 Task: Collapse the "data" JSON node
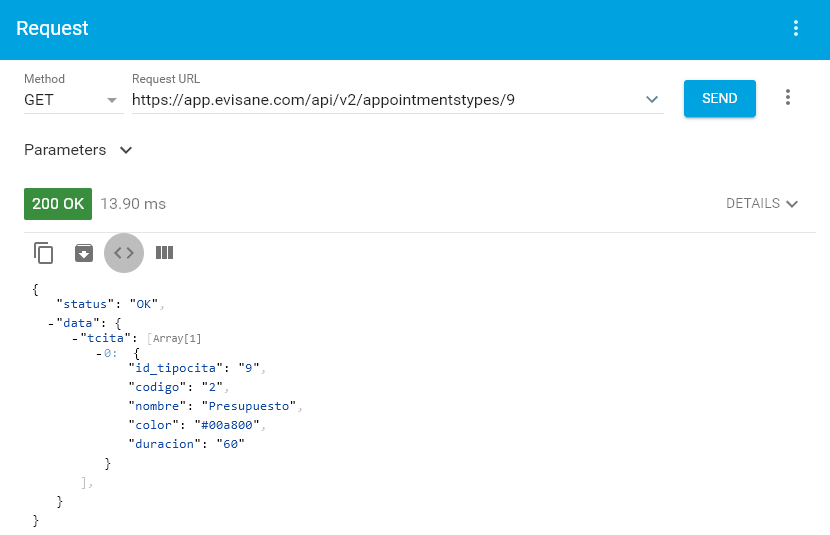tap(50, 324)
